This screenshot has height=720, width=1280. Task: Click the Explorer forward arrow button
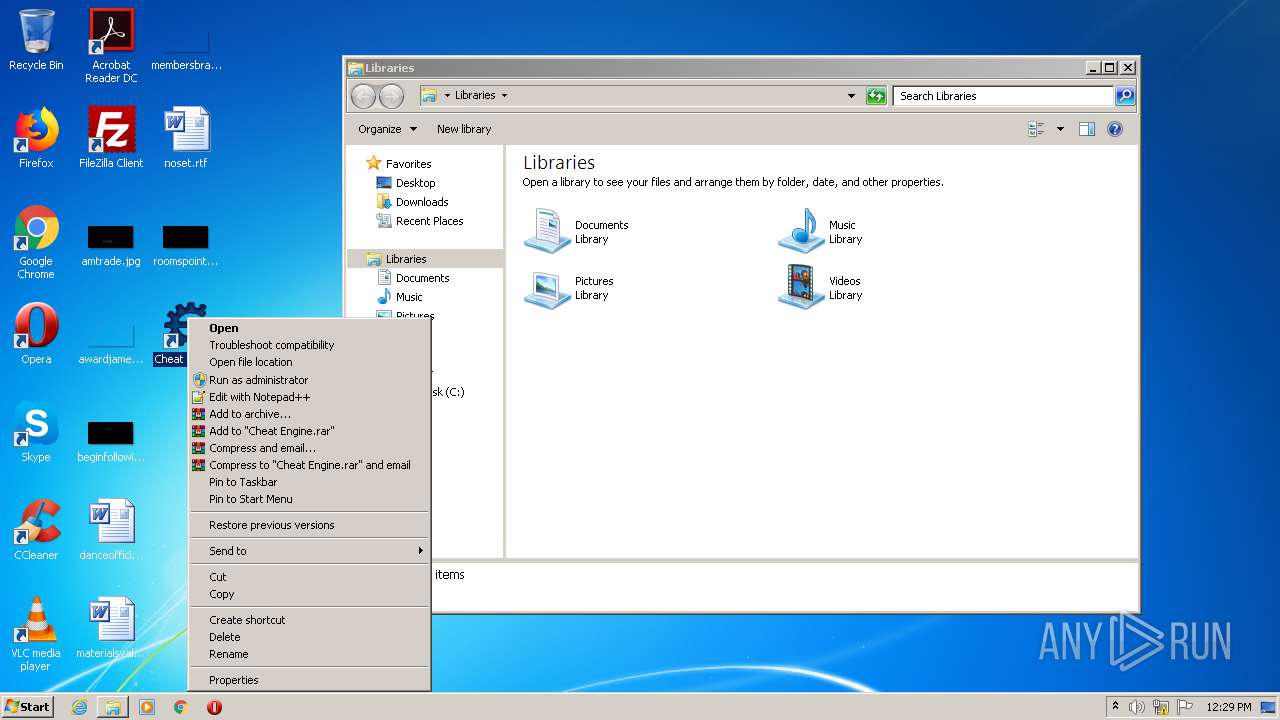(391, 96)
